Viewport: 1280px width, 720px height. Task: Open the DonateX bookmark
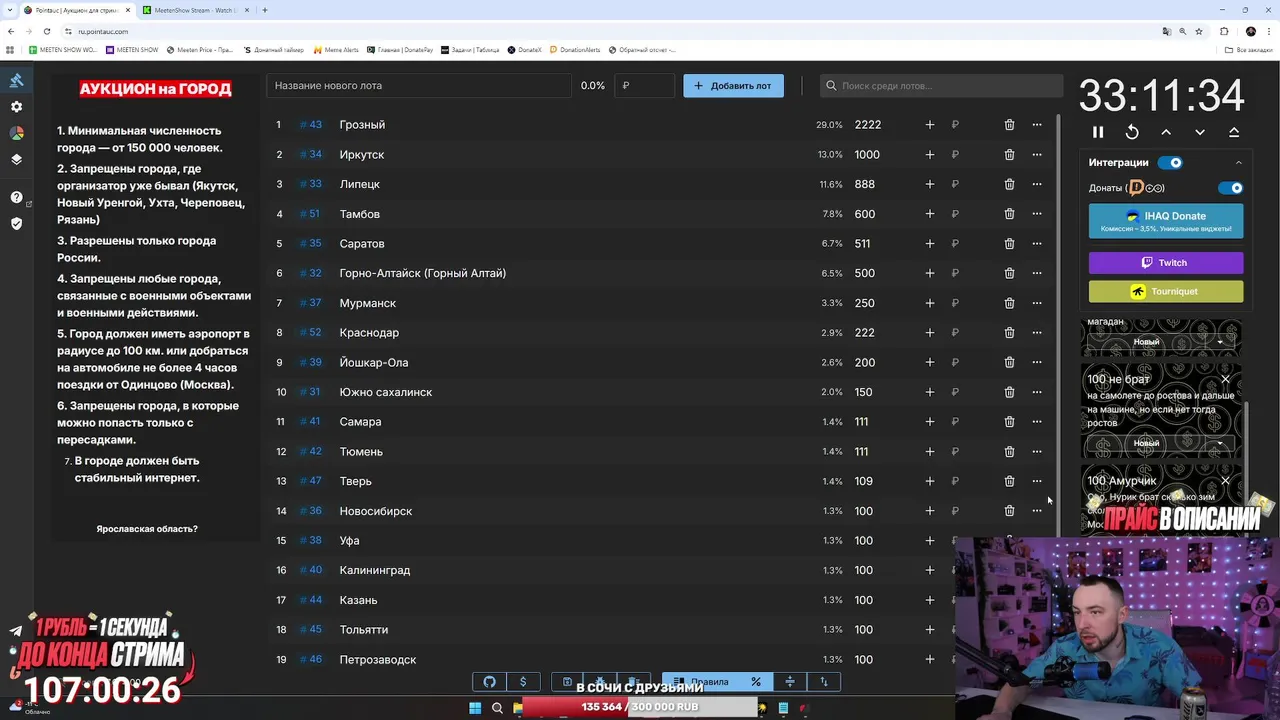524,49
